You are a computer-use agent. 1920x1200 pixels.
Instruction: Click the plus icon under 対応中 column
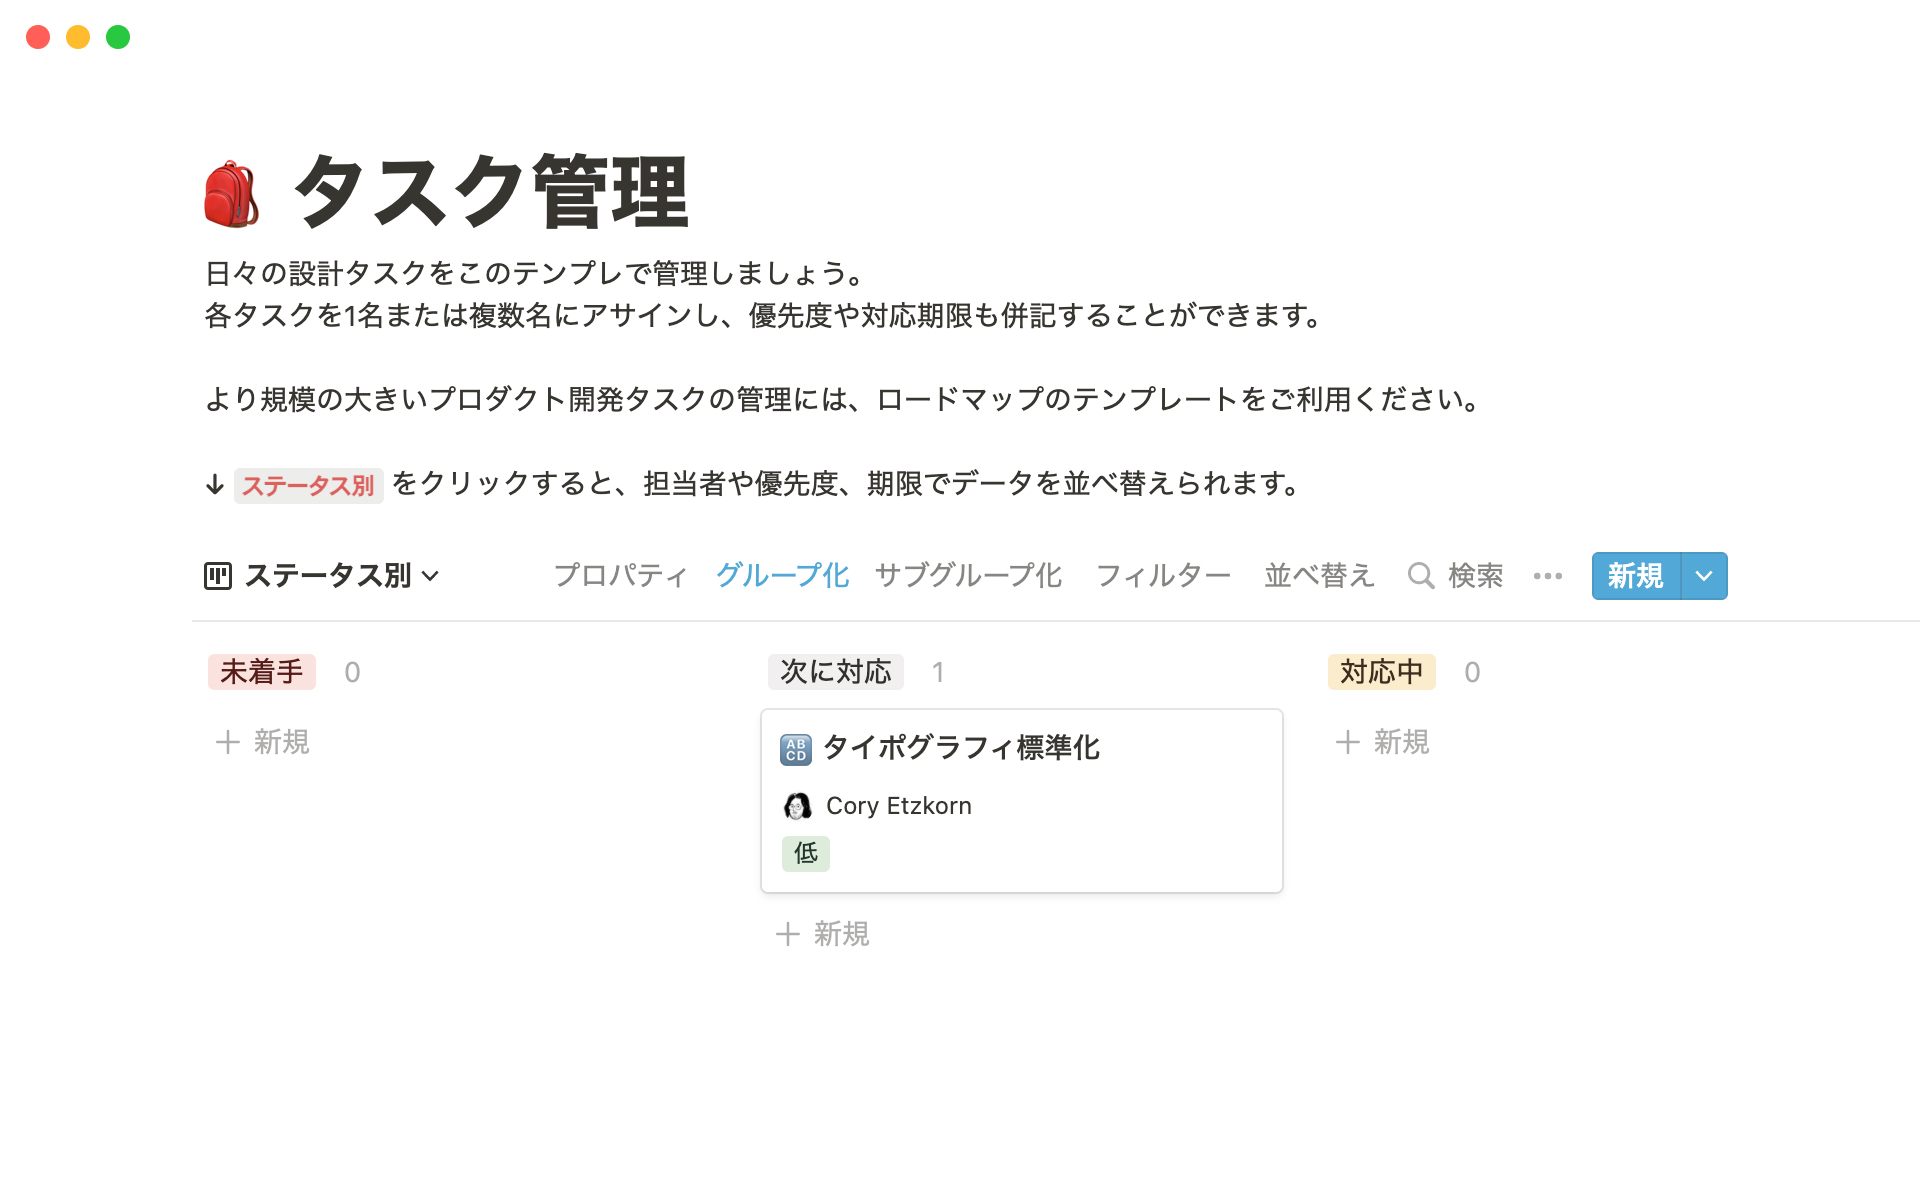(x=1348, y=742)
